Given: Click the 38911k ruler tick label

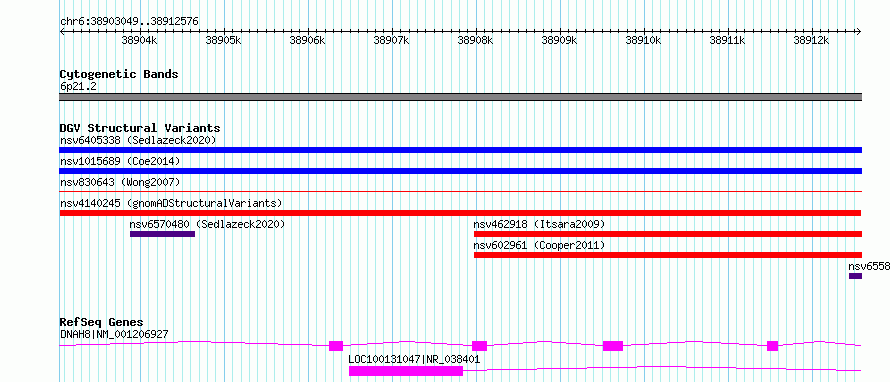Looking at the screenshot, I should [x=727, y=41].
